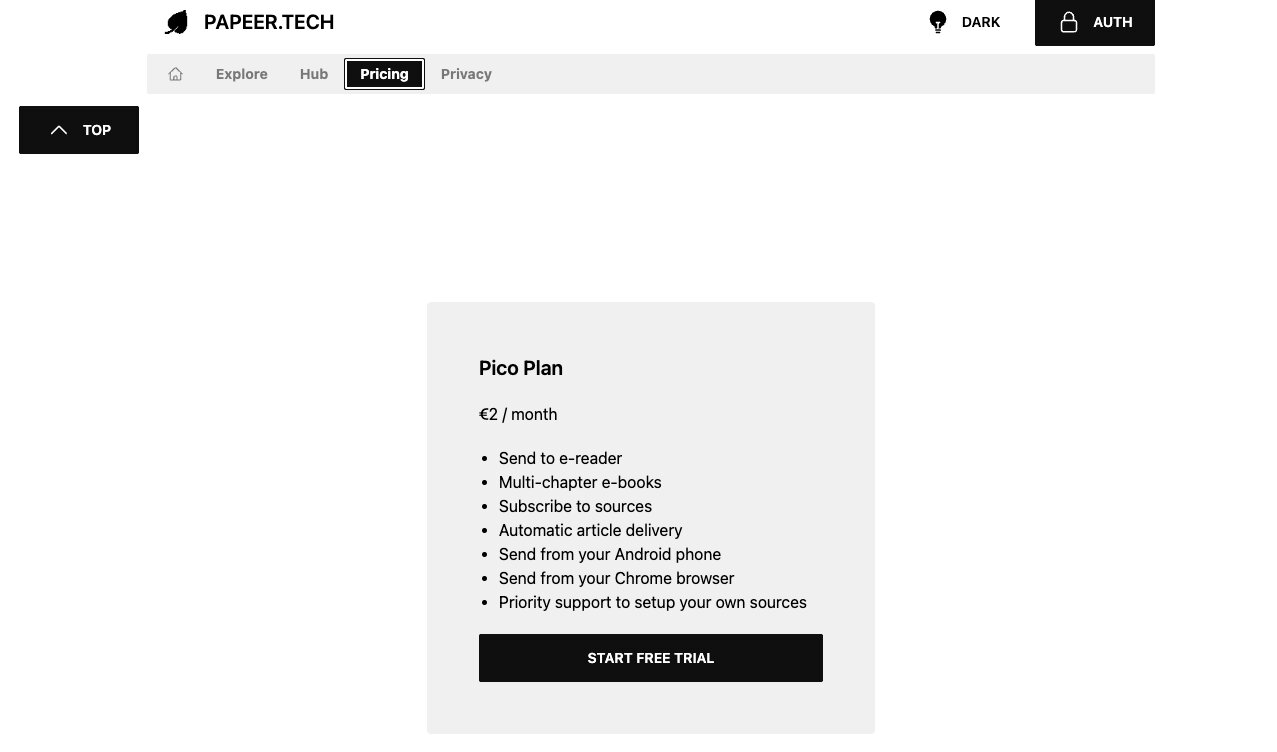Open the Explore tab
Viewport: 1277px width, 752px height.
(x=242, y=74)
